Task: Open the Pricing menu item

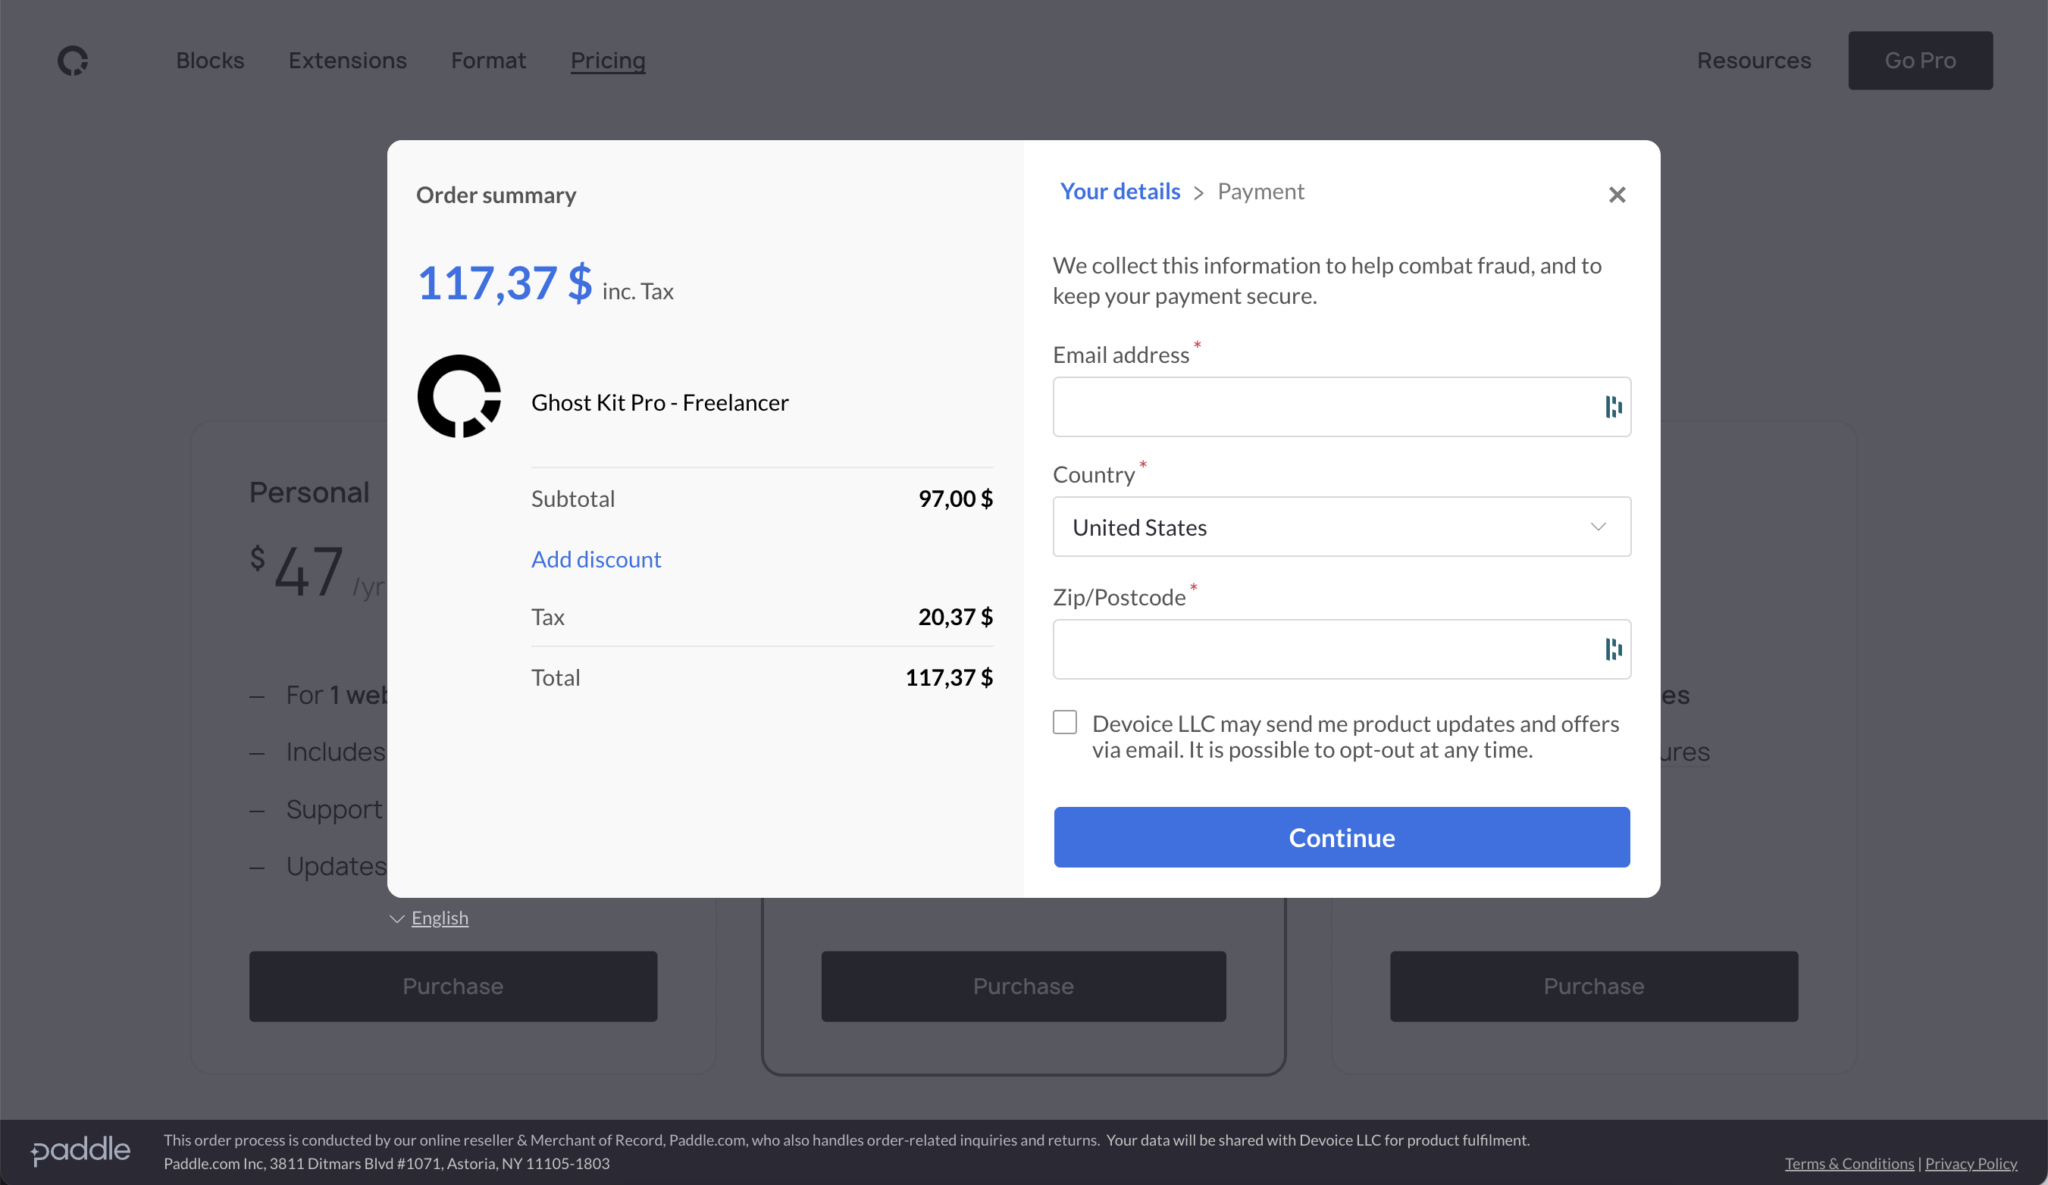Action: coord(607,61)
